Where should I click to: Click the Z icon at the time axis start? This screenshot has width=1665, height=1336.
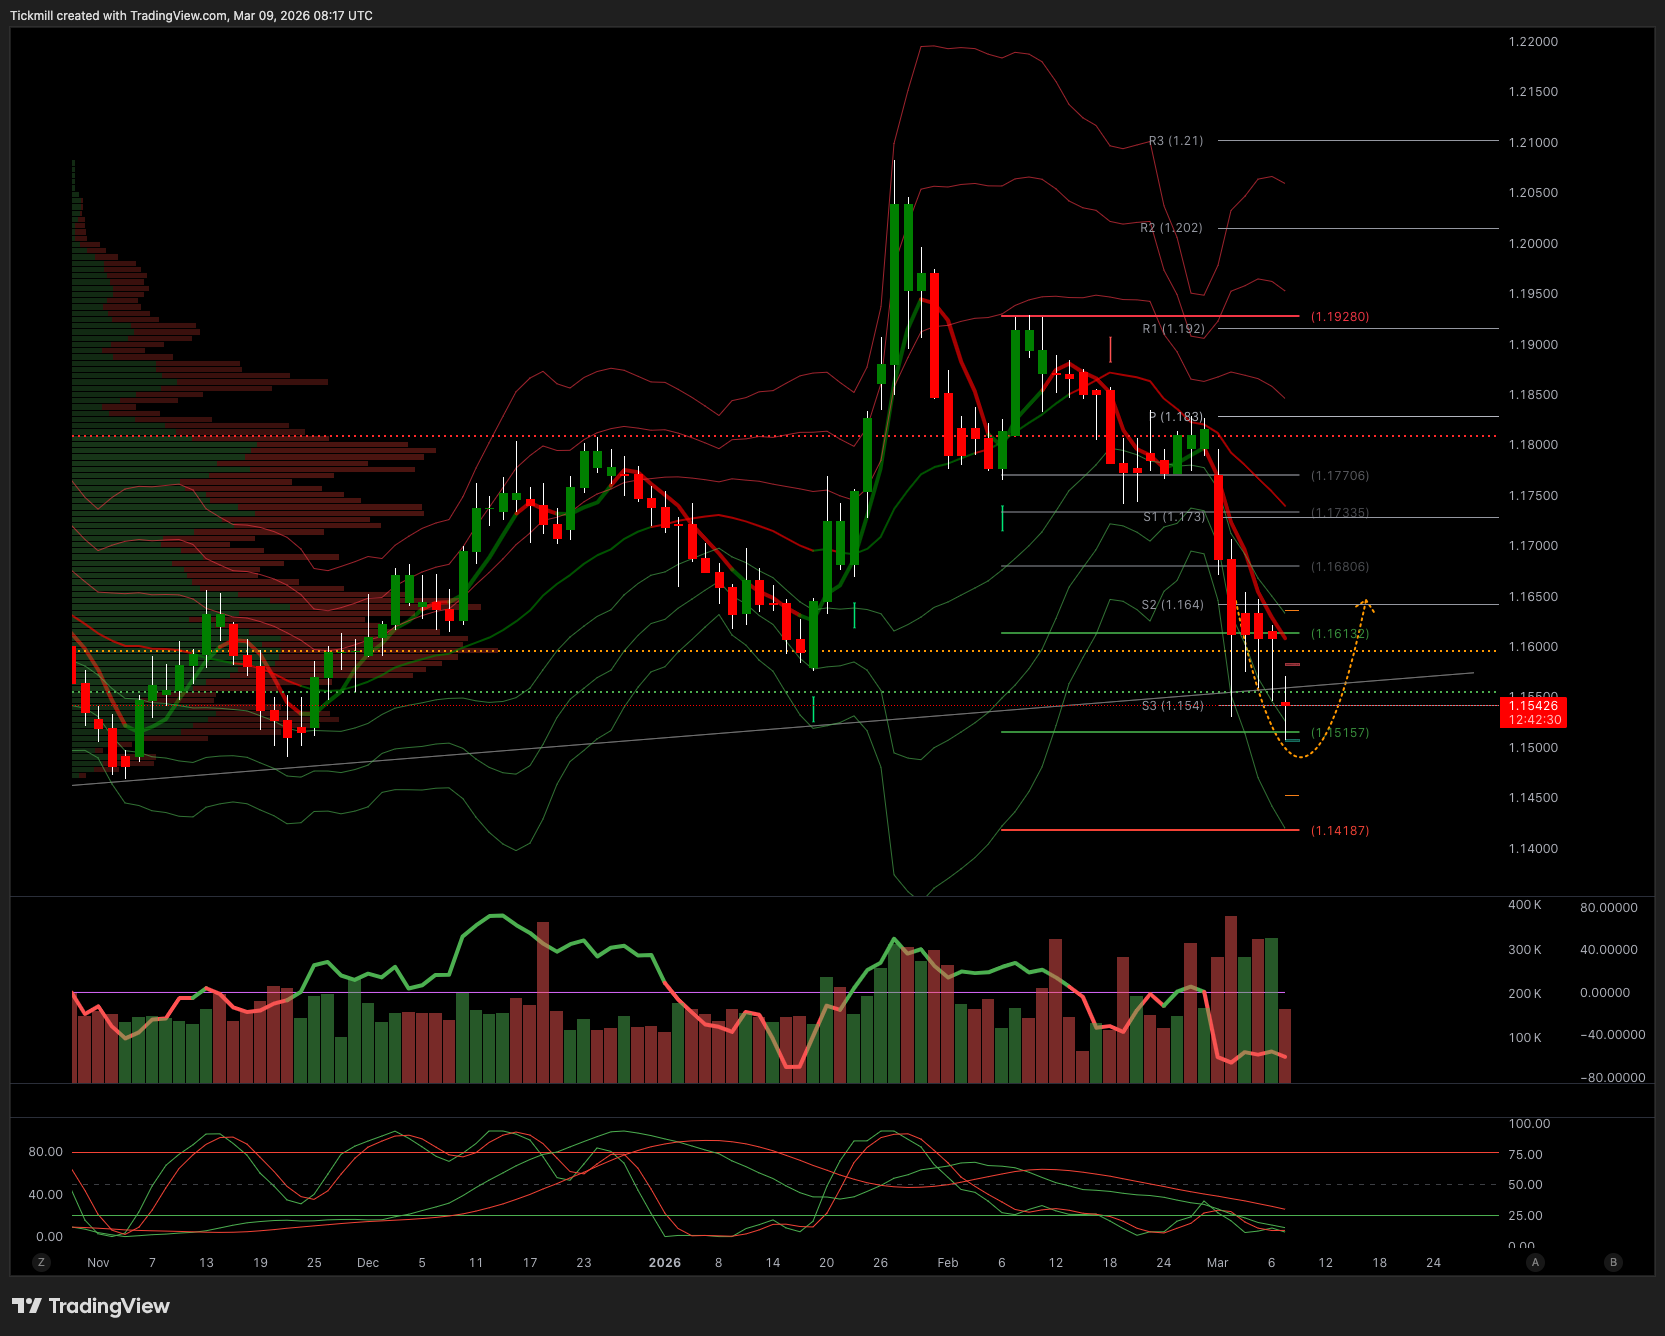click(x=41, y=1262)
